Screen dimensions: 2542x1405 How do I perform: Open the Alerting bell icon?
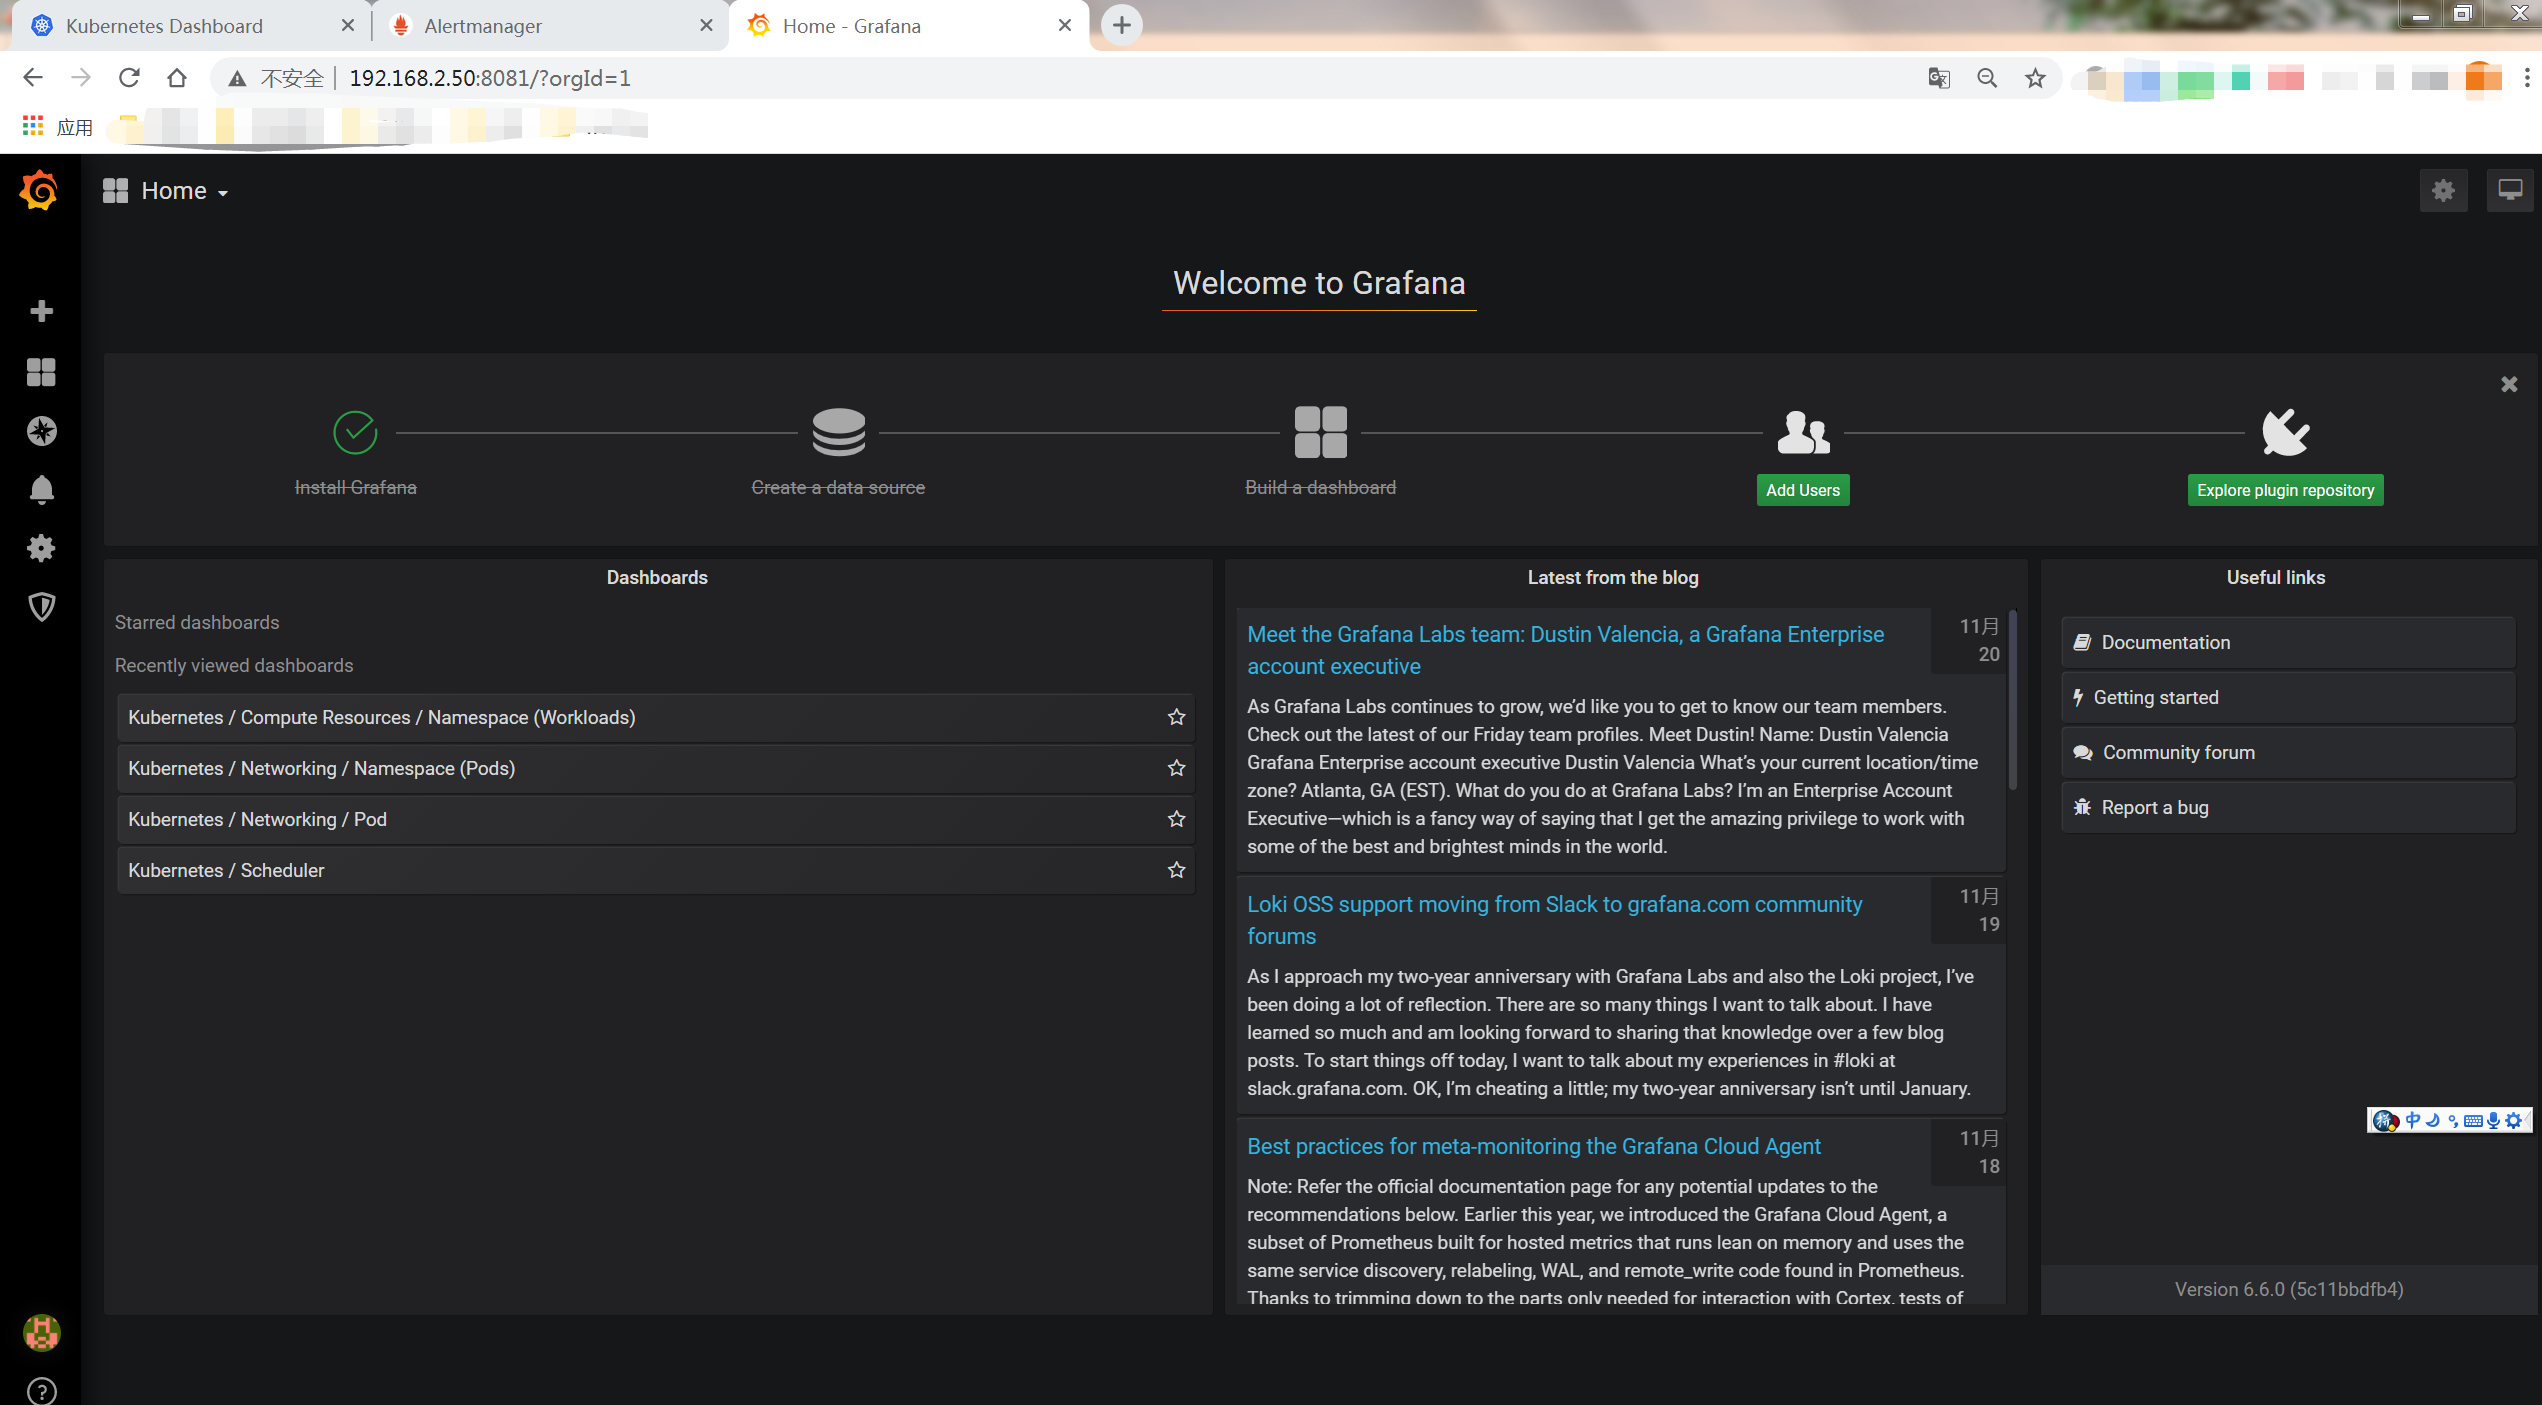pos(41,490)
